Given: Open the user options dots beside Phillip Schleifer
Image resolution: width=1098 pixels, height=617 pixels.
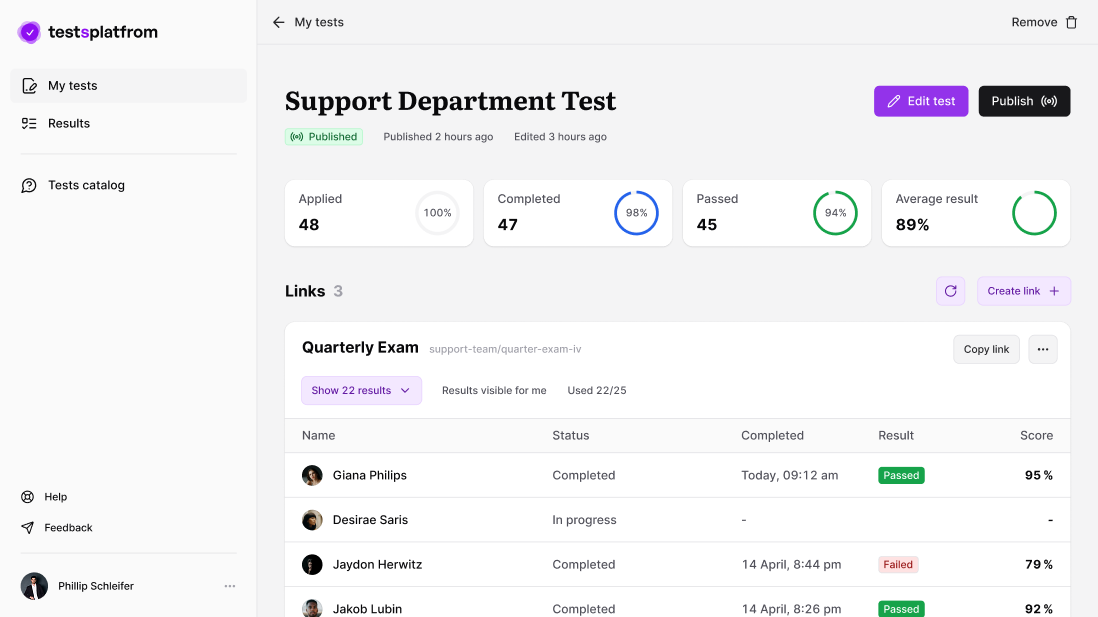Looking at the screenshot, I should (x=230, y=586).
